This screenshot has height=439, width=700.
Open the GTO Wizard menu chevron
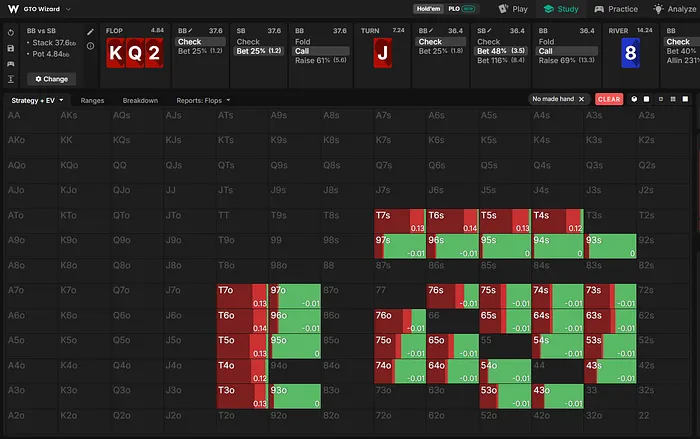[x=68, y=9]
